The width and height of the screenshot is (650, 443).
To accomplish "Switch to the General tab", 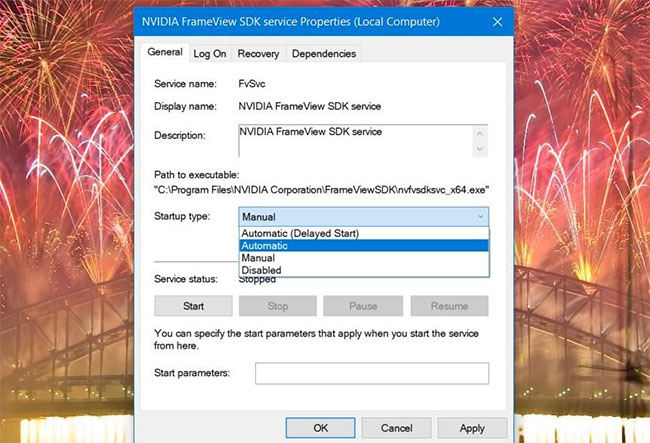I will (x=165, y=52).
